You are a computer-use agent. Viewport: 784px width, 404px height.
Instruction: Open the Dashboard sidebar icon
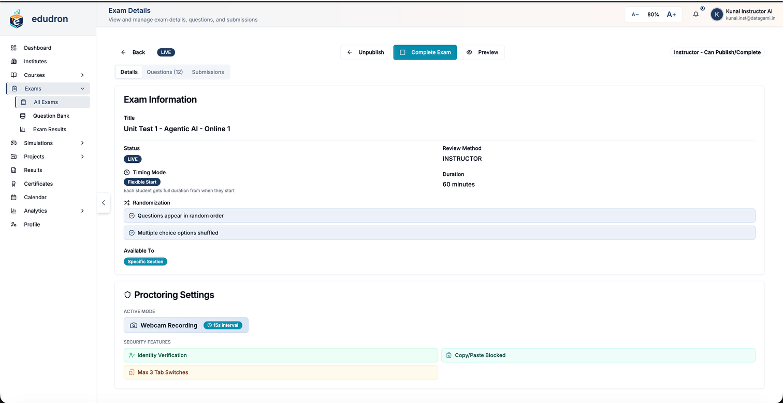click(x=14, y=48)
